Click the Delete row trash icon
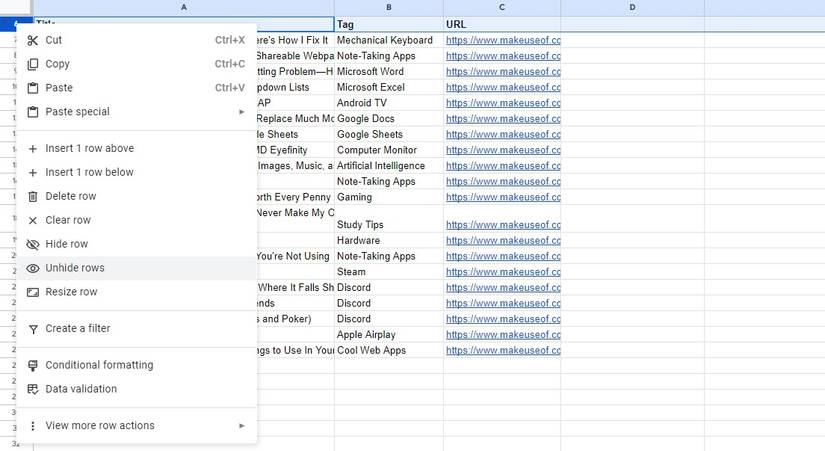Image resolution: width=825 pixels, height=451 pixels. click(x=33, y=196)
